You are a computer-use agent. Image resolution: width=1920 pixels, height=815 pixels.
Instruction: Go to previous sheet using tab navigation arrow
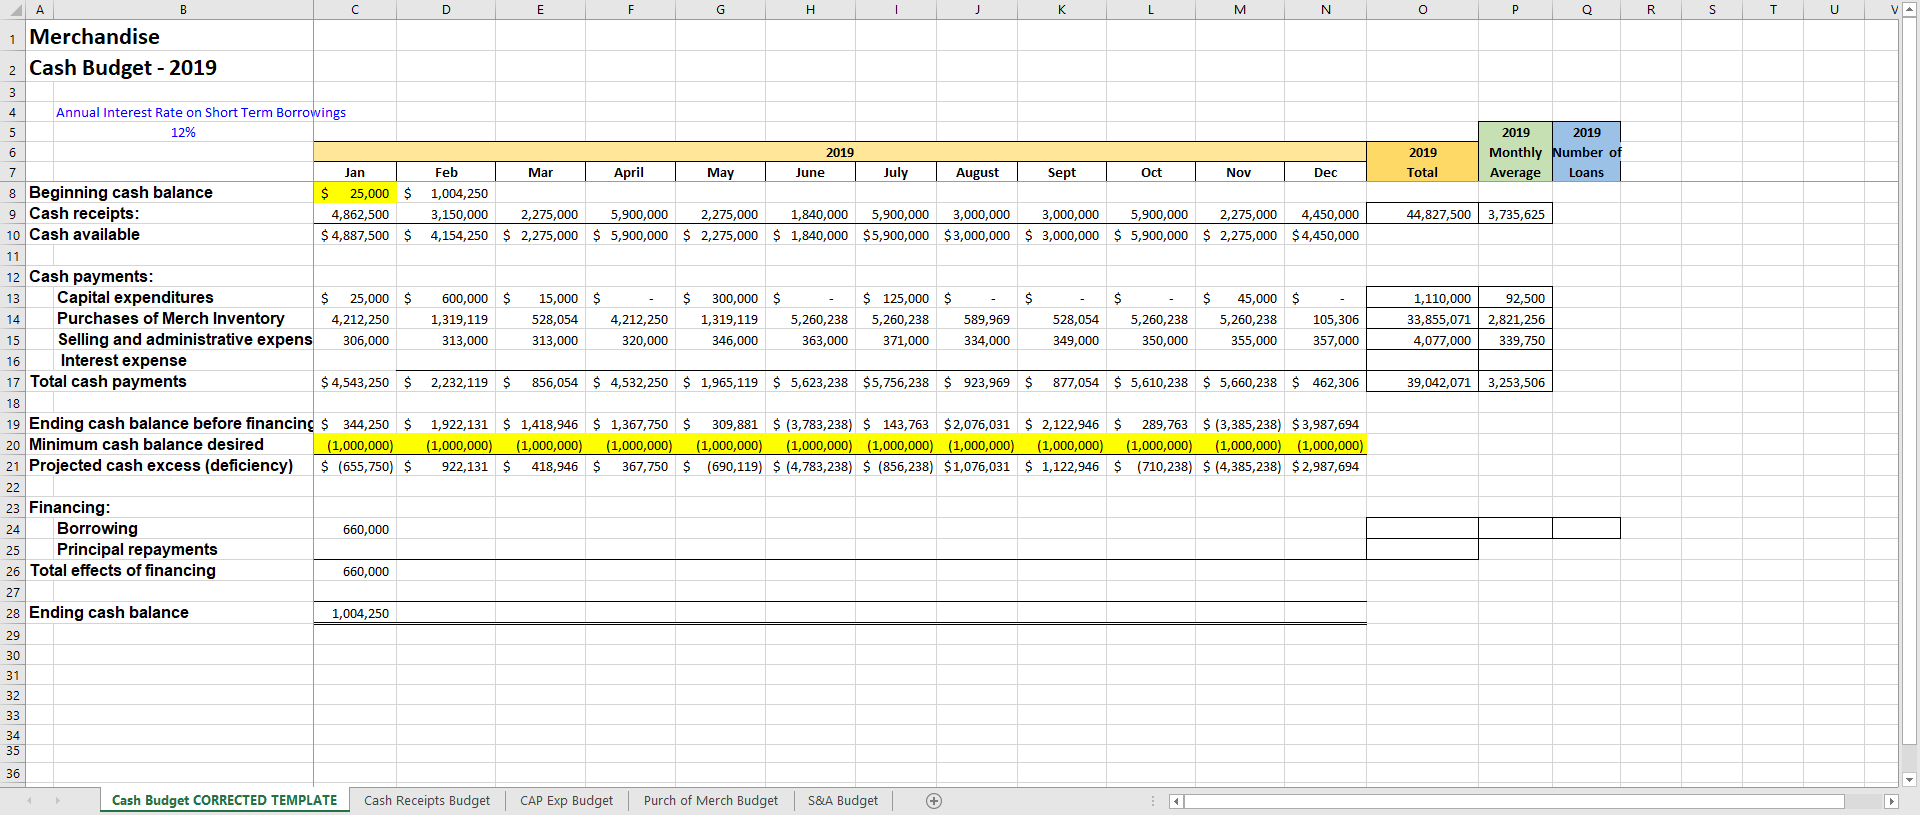coord(29,800)
